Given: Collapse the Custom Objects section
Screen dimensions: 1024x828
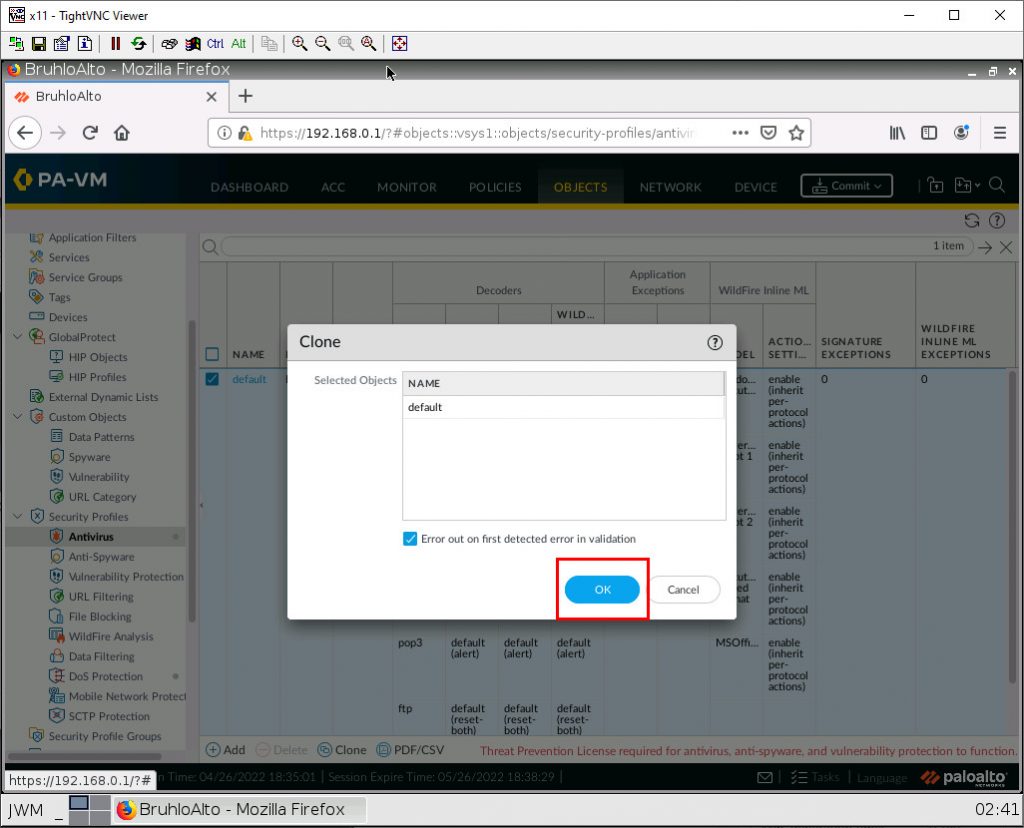Looking at the screenshot, I should 17,417.
